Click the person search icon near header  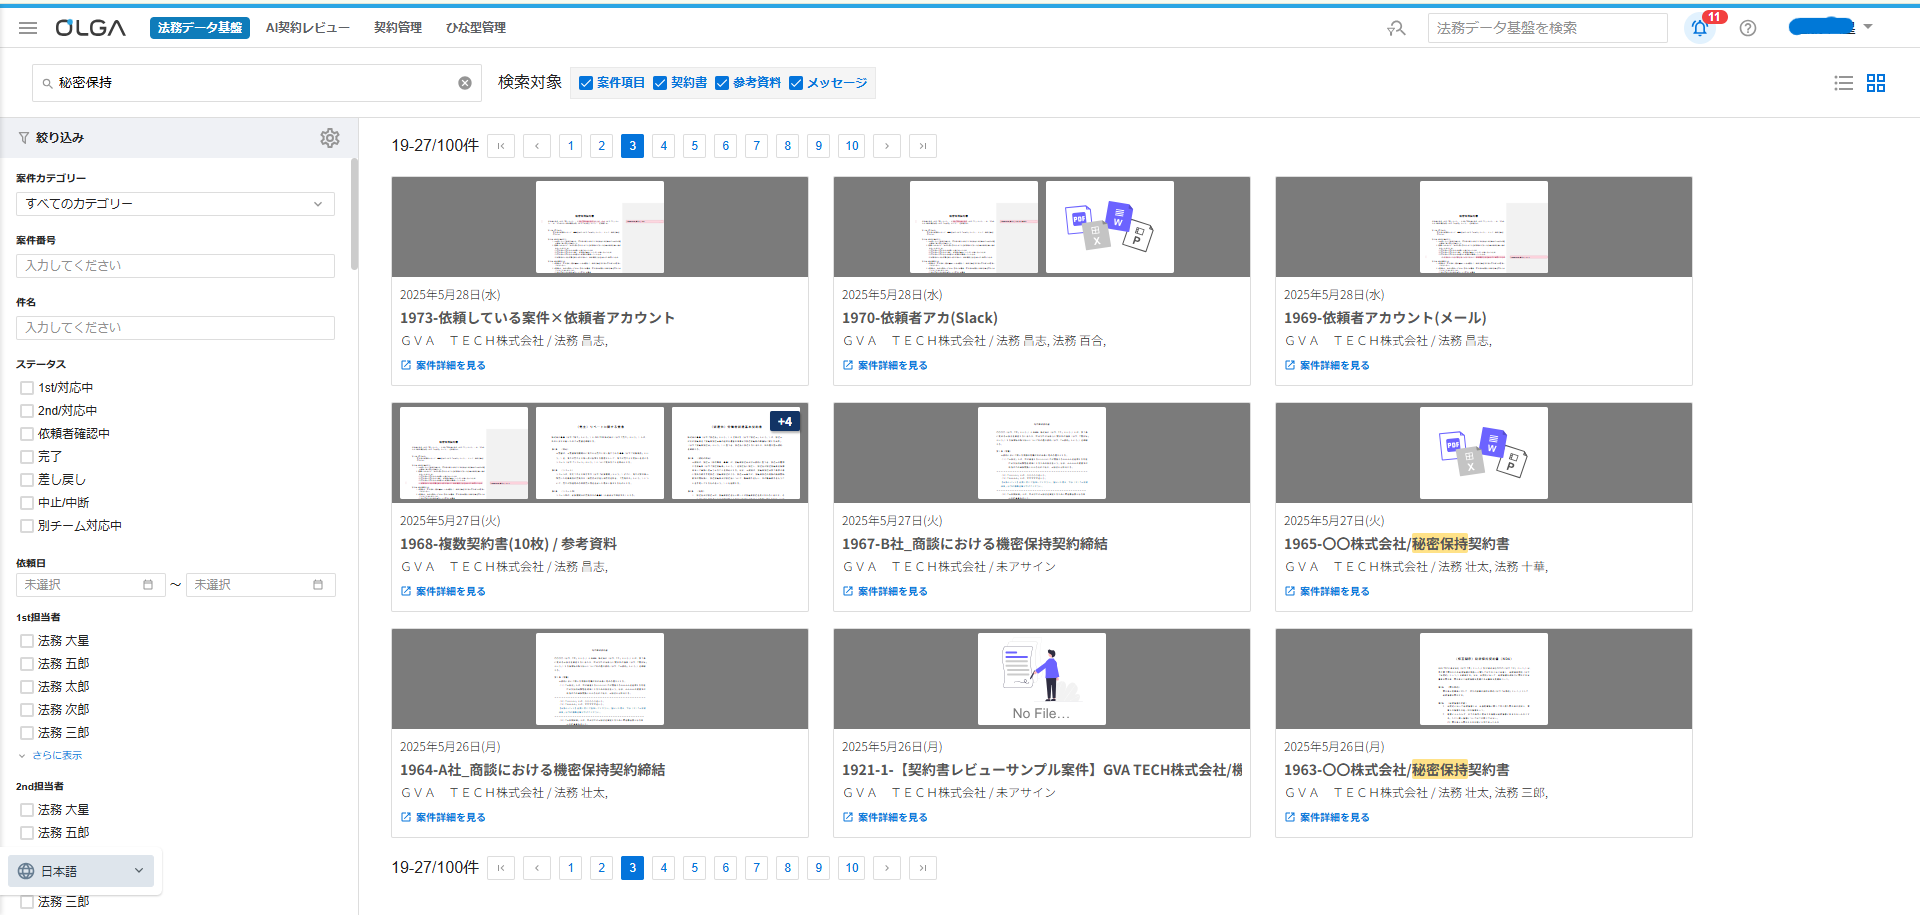[1396, 28]
